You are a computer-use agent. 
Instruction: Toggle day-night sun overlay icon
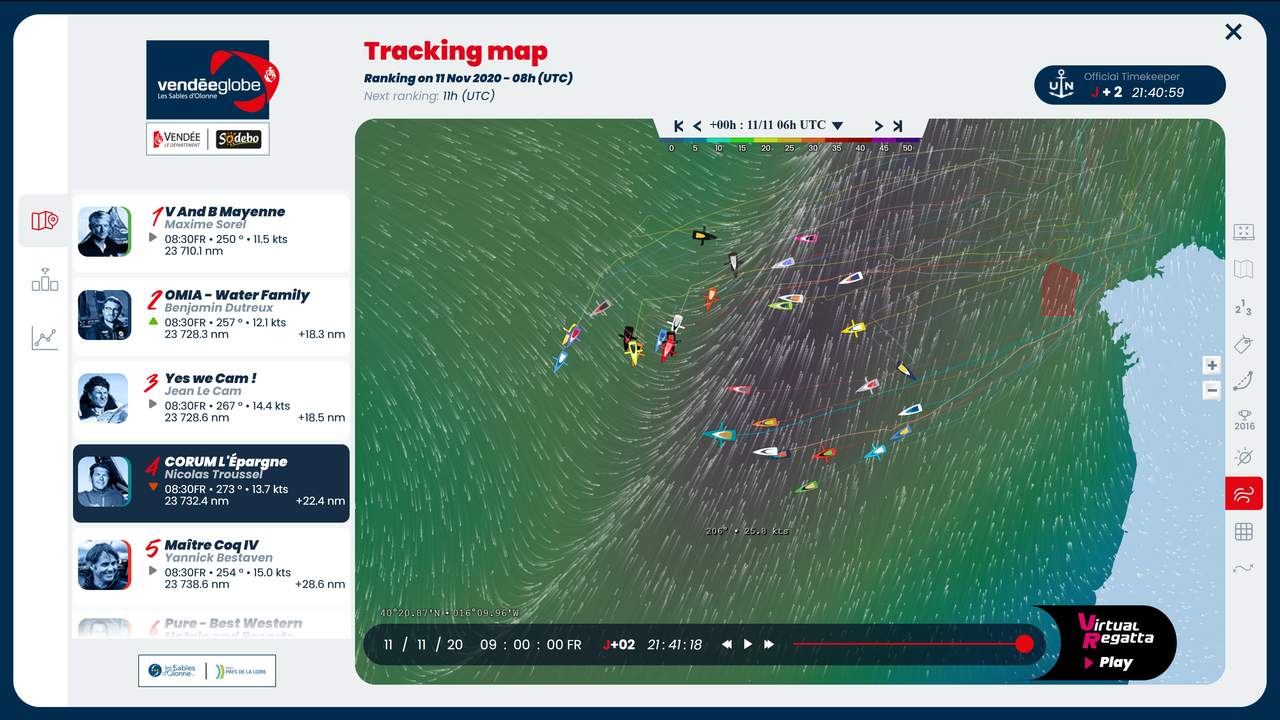tap(1244, 457)
